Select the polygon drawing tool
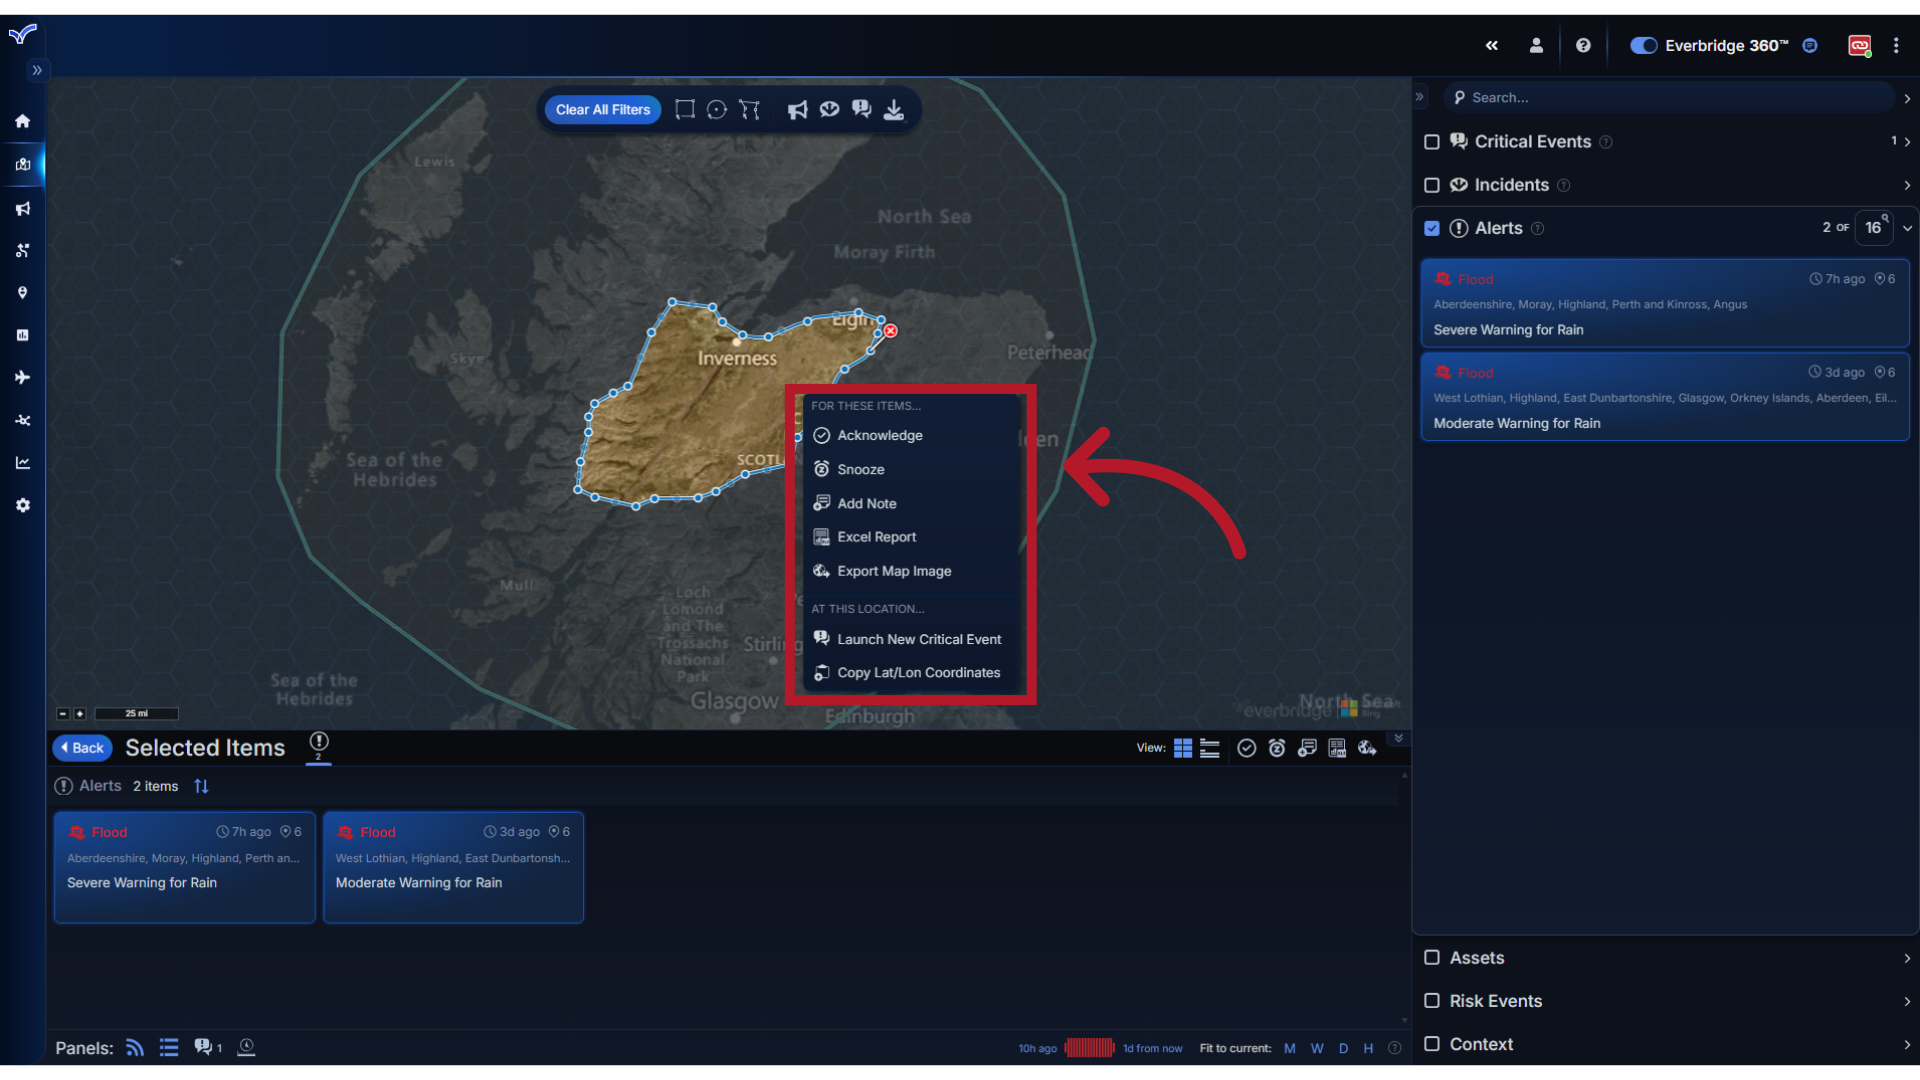The width and height of the screenshot is (1920, 1080). click(750, 110)
